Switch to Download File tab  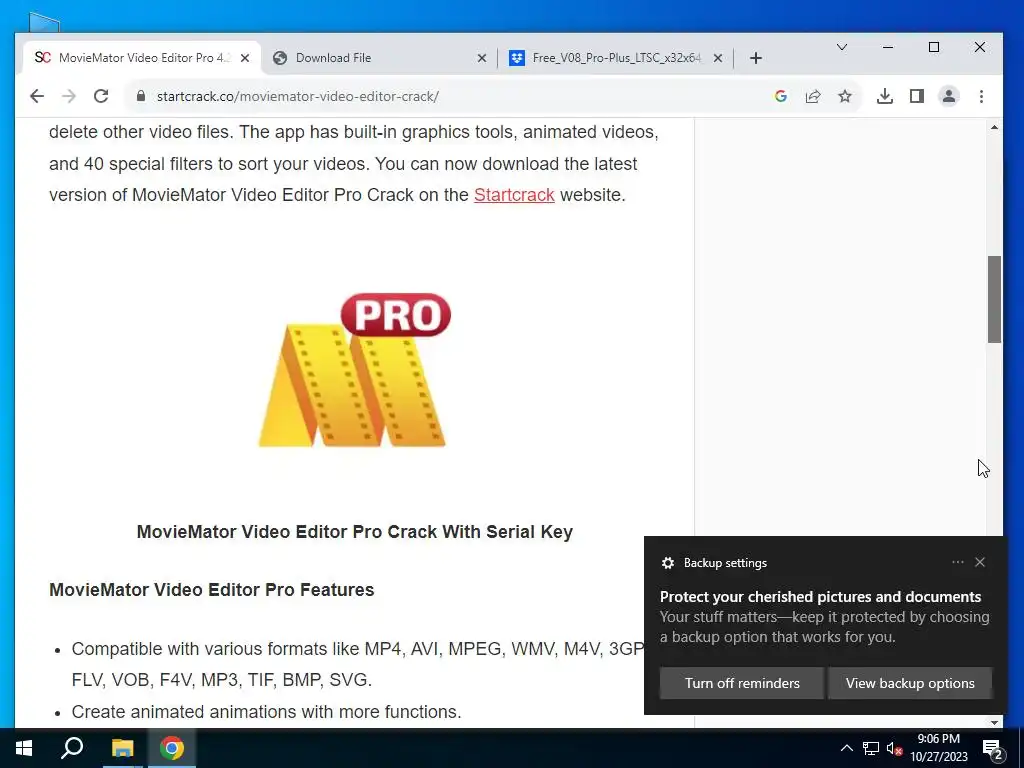pyautogui.click(x=379, y=58)
